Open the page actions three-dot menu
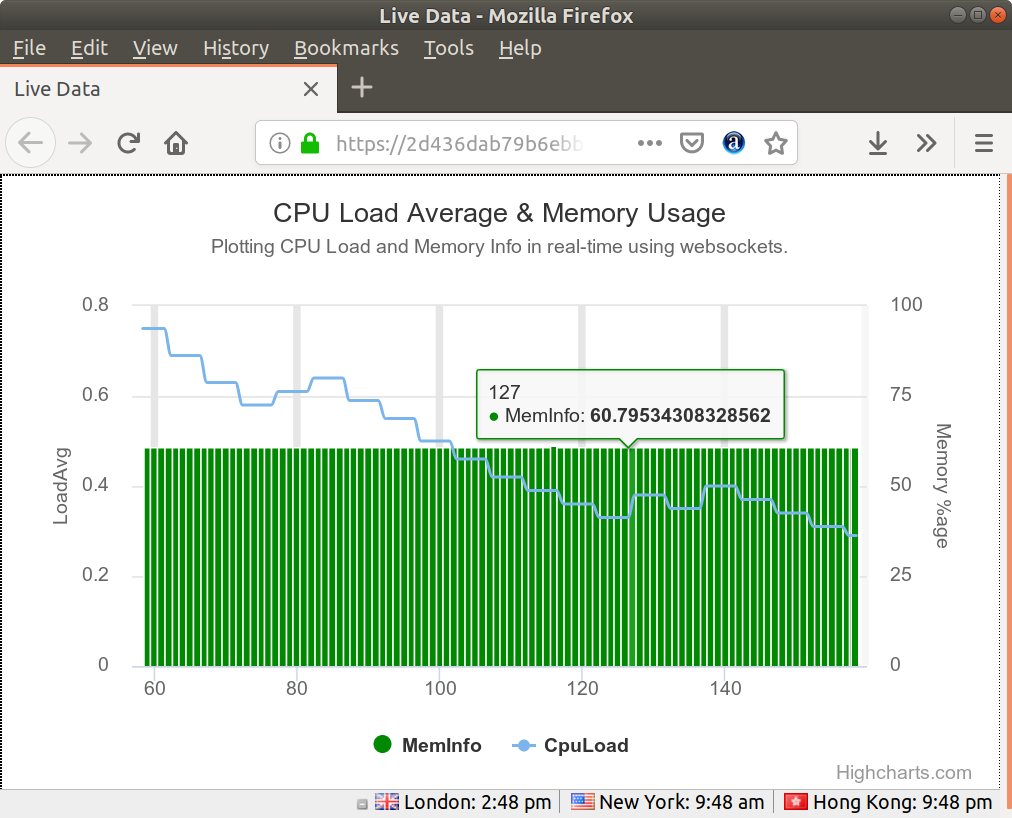The width and height of the screenshot is (1012, 818). (x=650, y=144)
